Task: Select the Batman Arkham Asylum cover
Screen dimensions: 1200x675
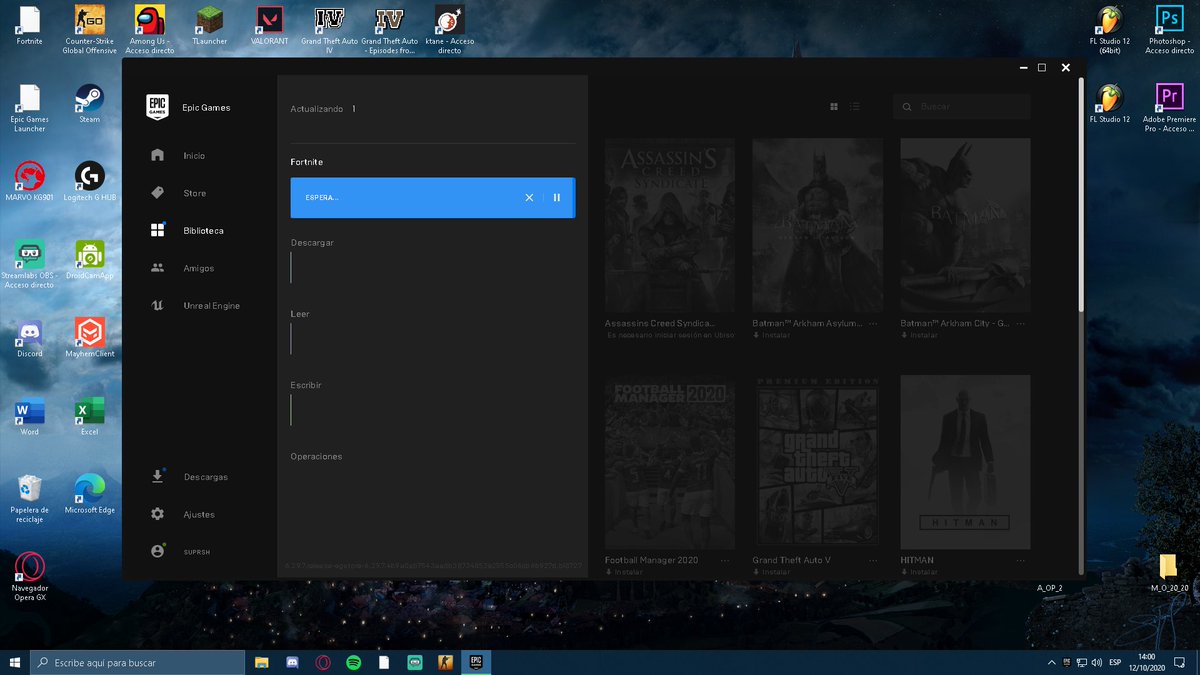Action: coord(817,225)
